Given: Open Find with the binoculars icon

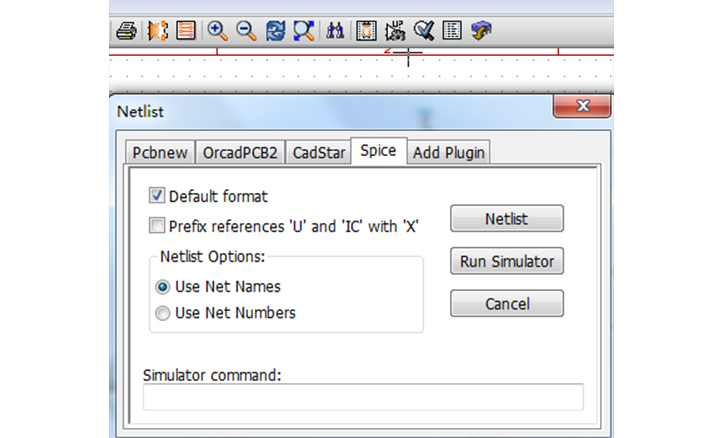Looking at the screenshot, I should [x=335, y=31].
